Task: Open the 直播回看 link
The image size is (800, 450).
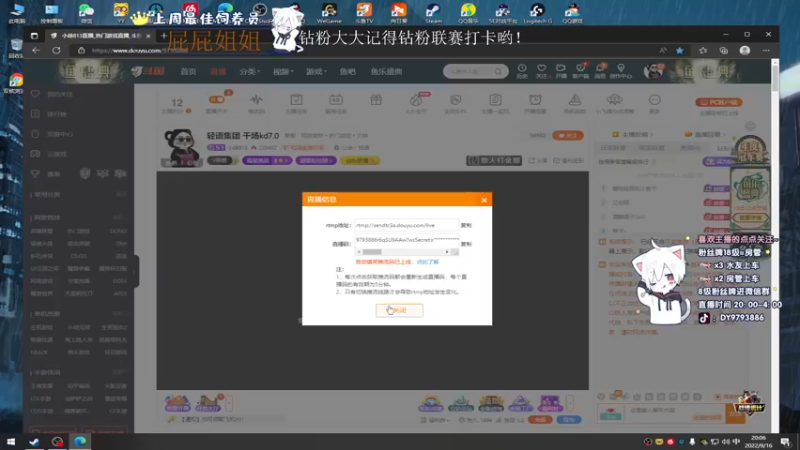Action: [x=705, y=134]
